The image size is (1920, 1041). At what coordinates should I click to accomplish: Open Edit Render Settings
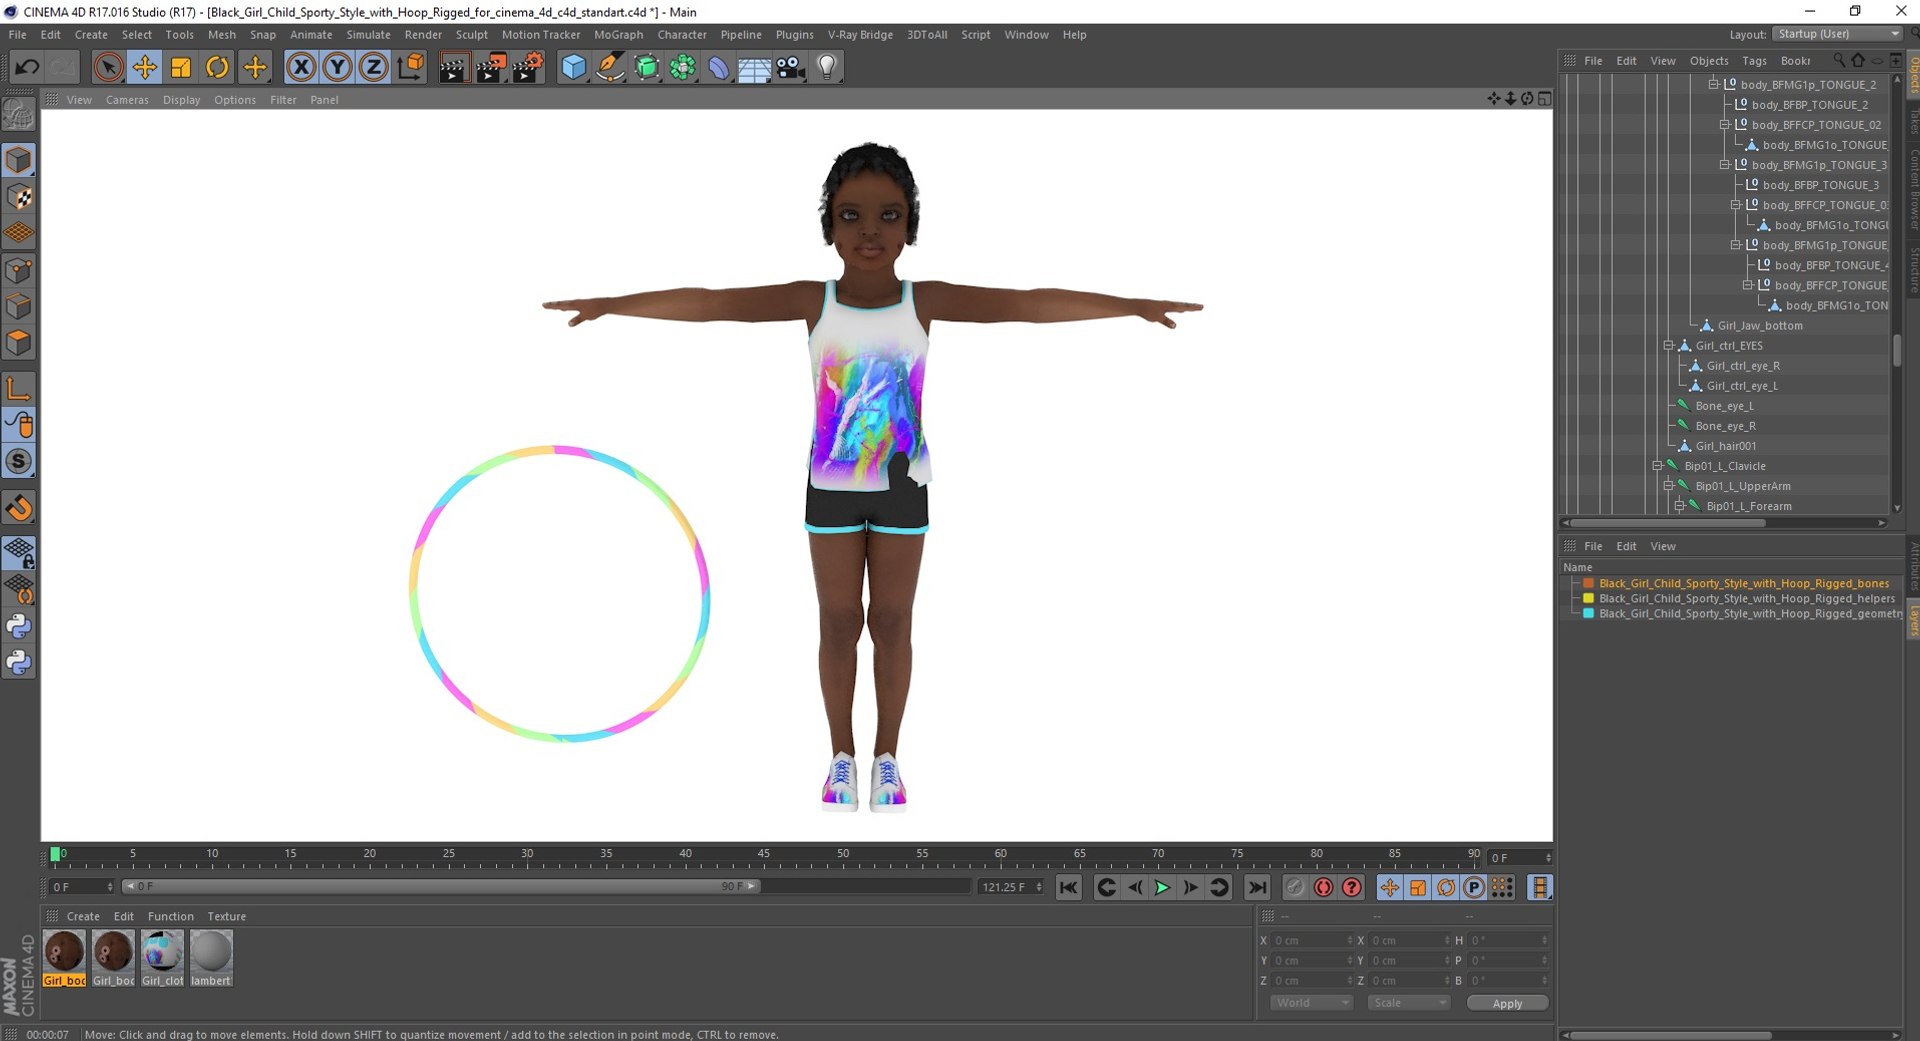pyautogui.click(x=528, y=67)
